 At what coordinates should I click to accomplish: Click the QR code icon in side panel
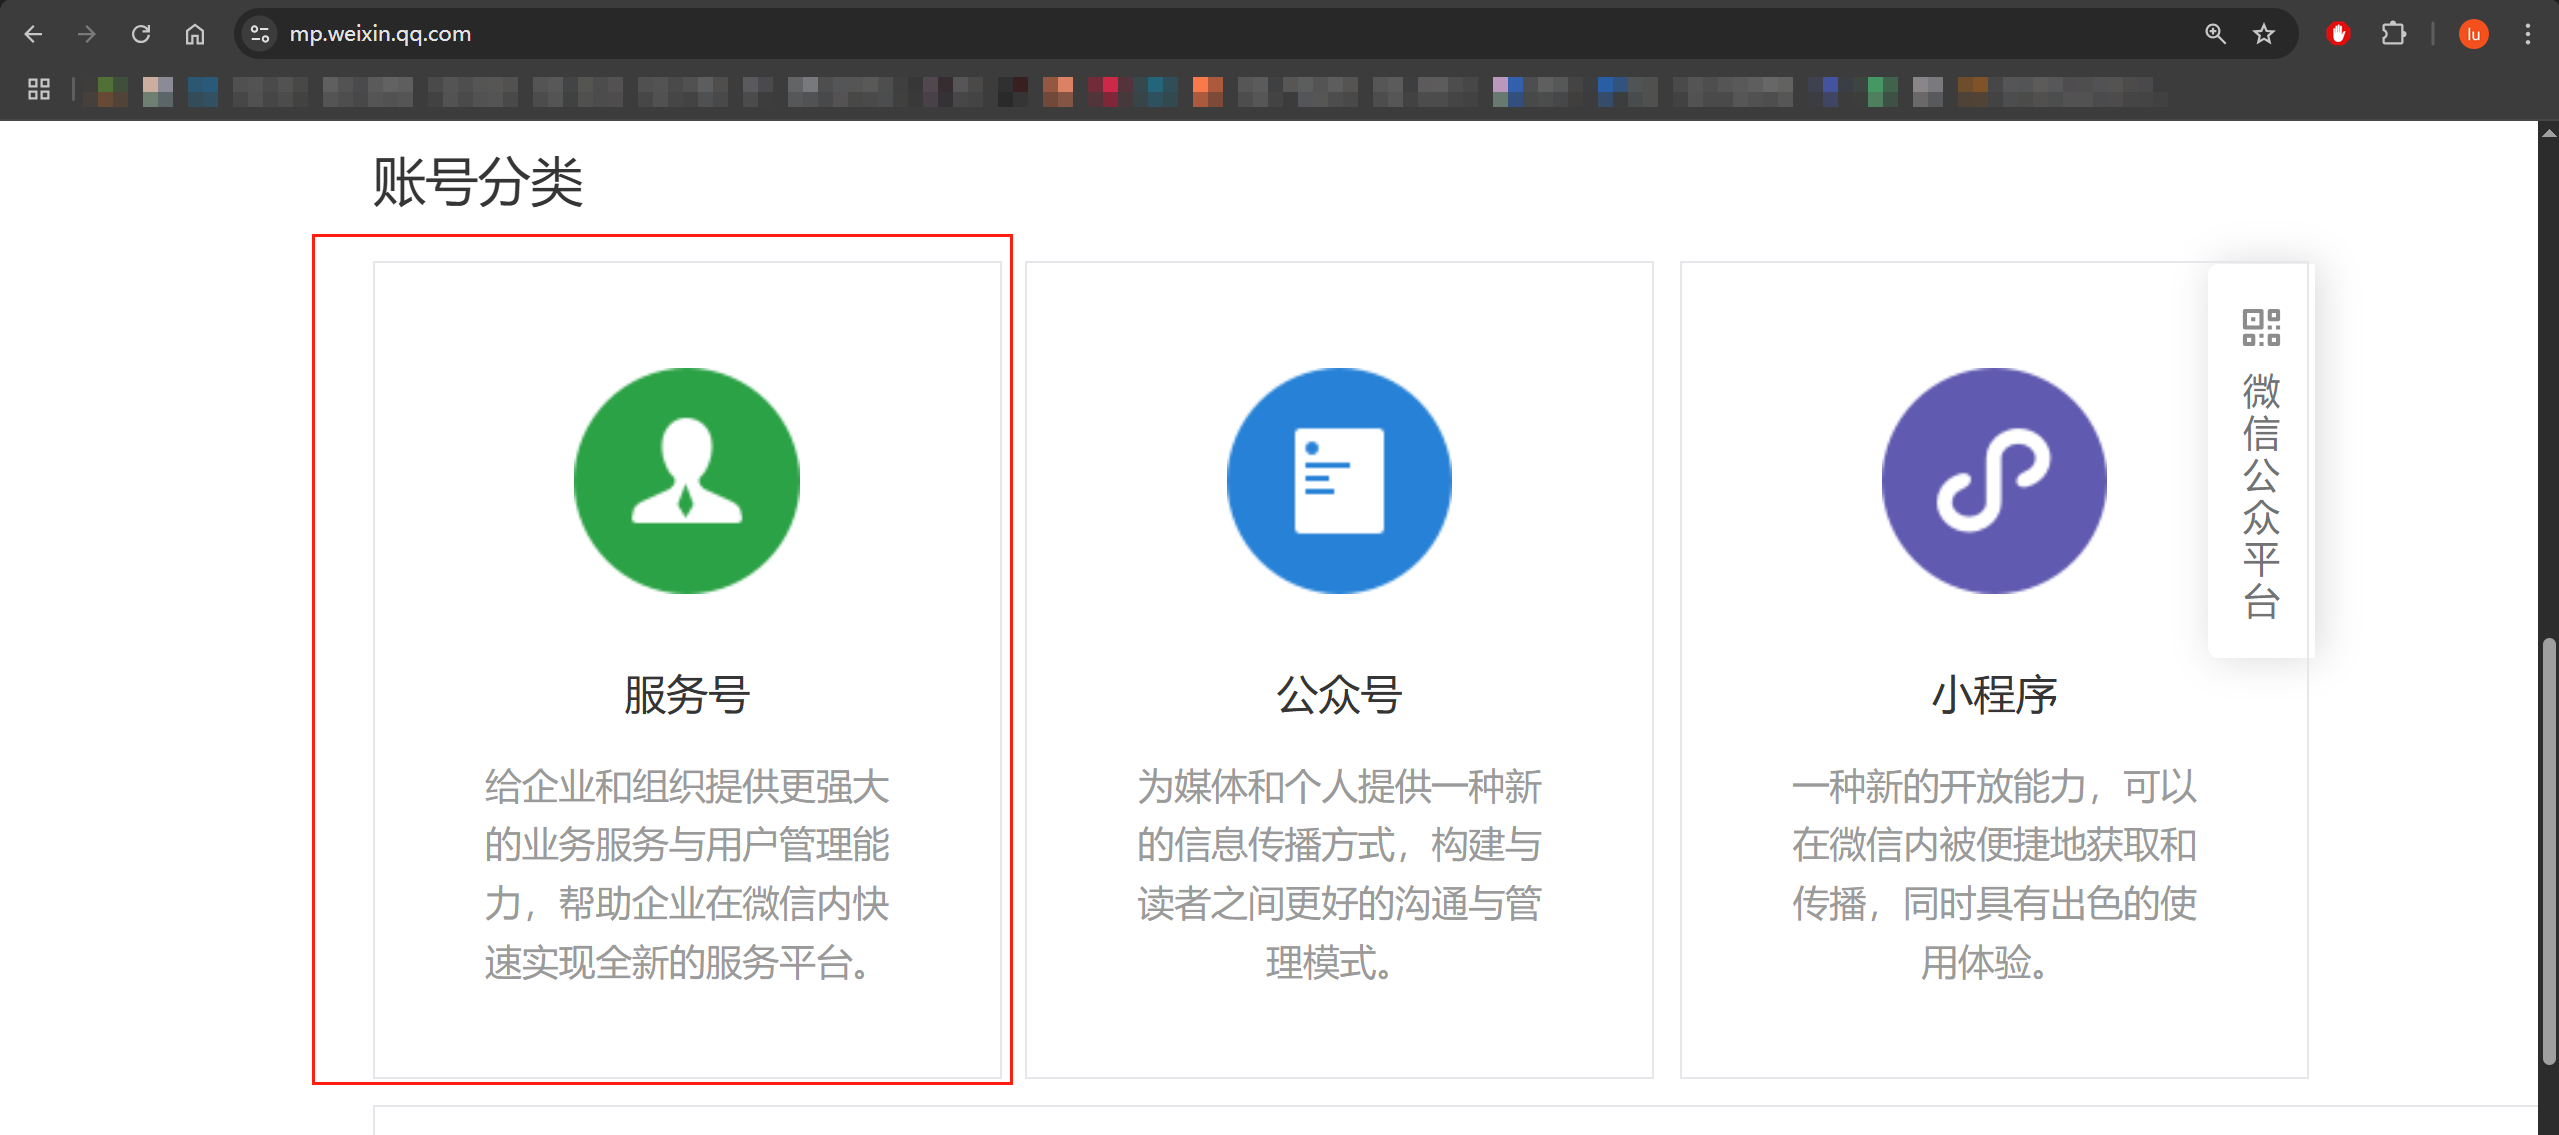[x=2260, y=327]
